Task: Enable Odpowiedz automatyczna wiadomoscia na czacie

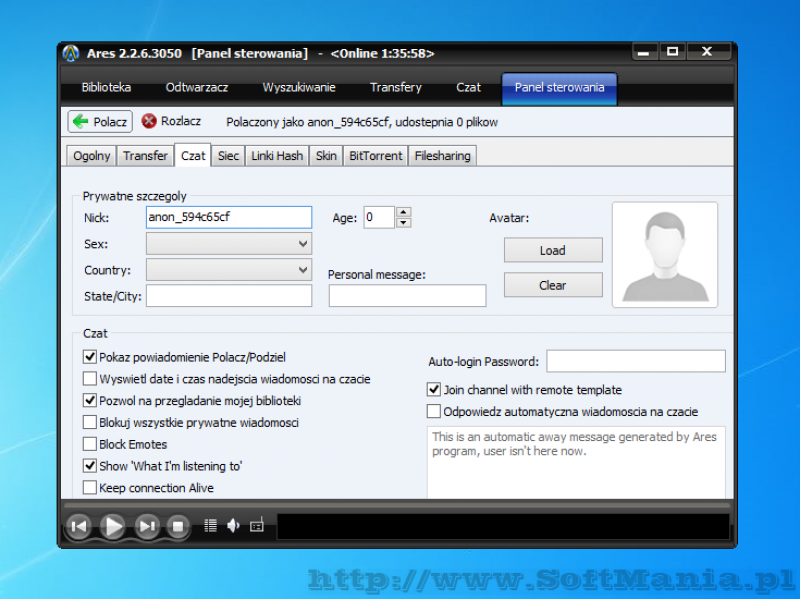Action: (434, 411)
